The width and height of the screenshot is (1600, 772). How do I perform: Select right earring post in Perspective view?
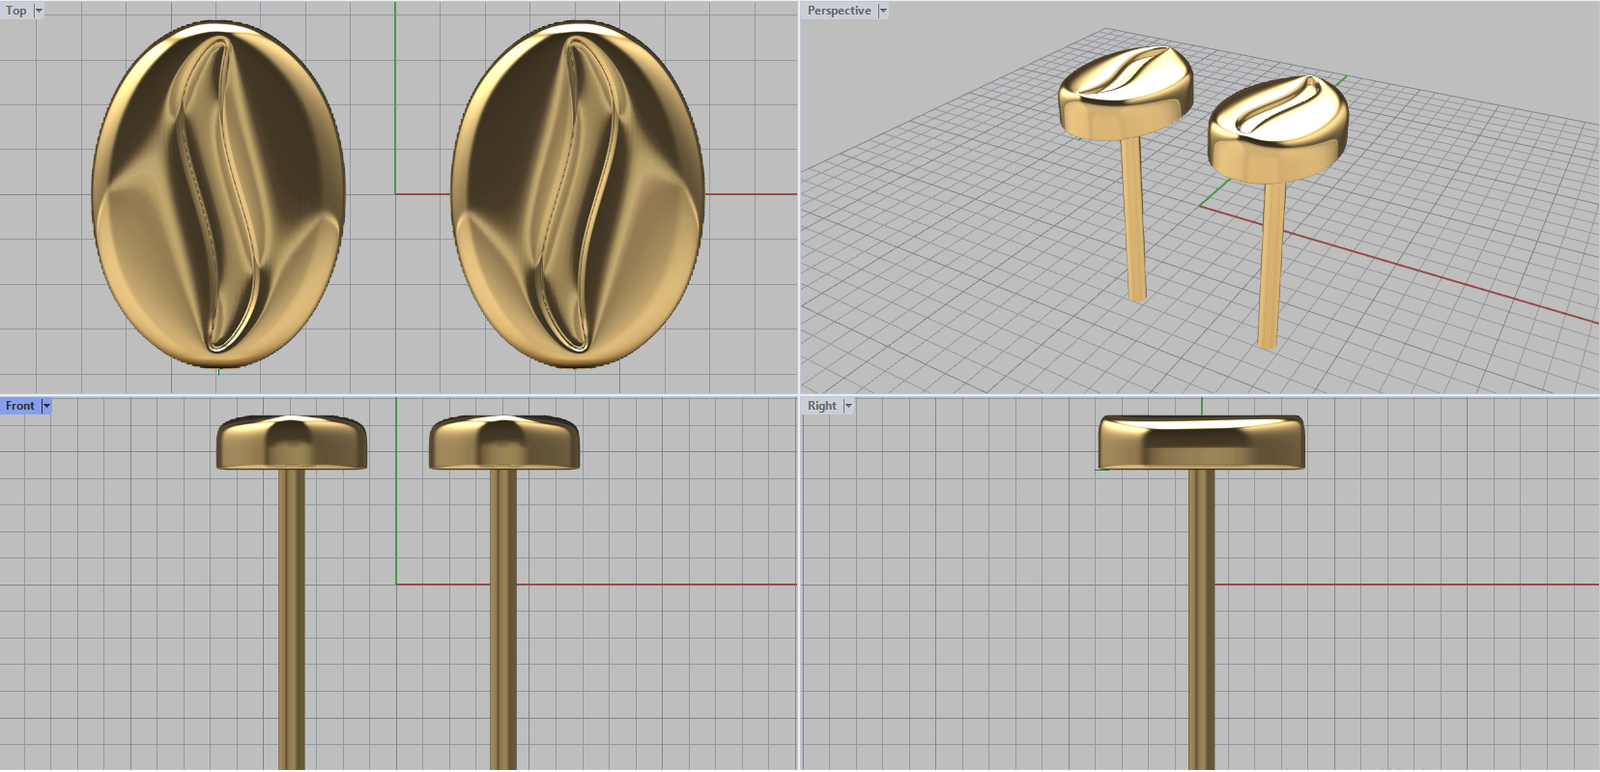click(x=1271, y=265)
